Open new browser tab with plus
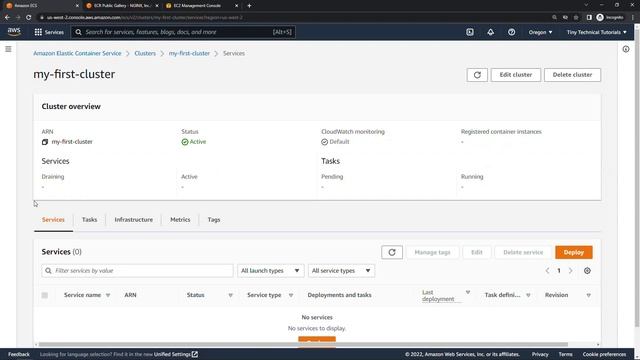 pos(249,6)
